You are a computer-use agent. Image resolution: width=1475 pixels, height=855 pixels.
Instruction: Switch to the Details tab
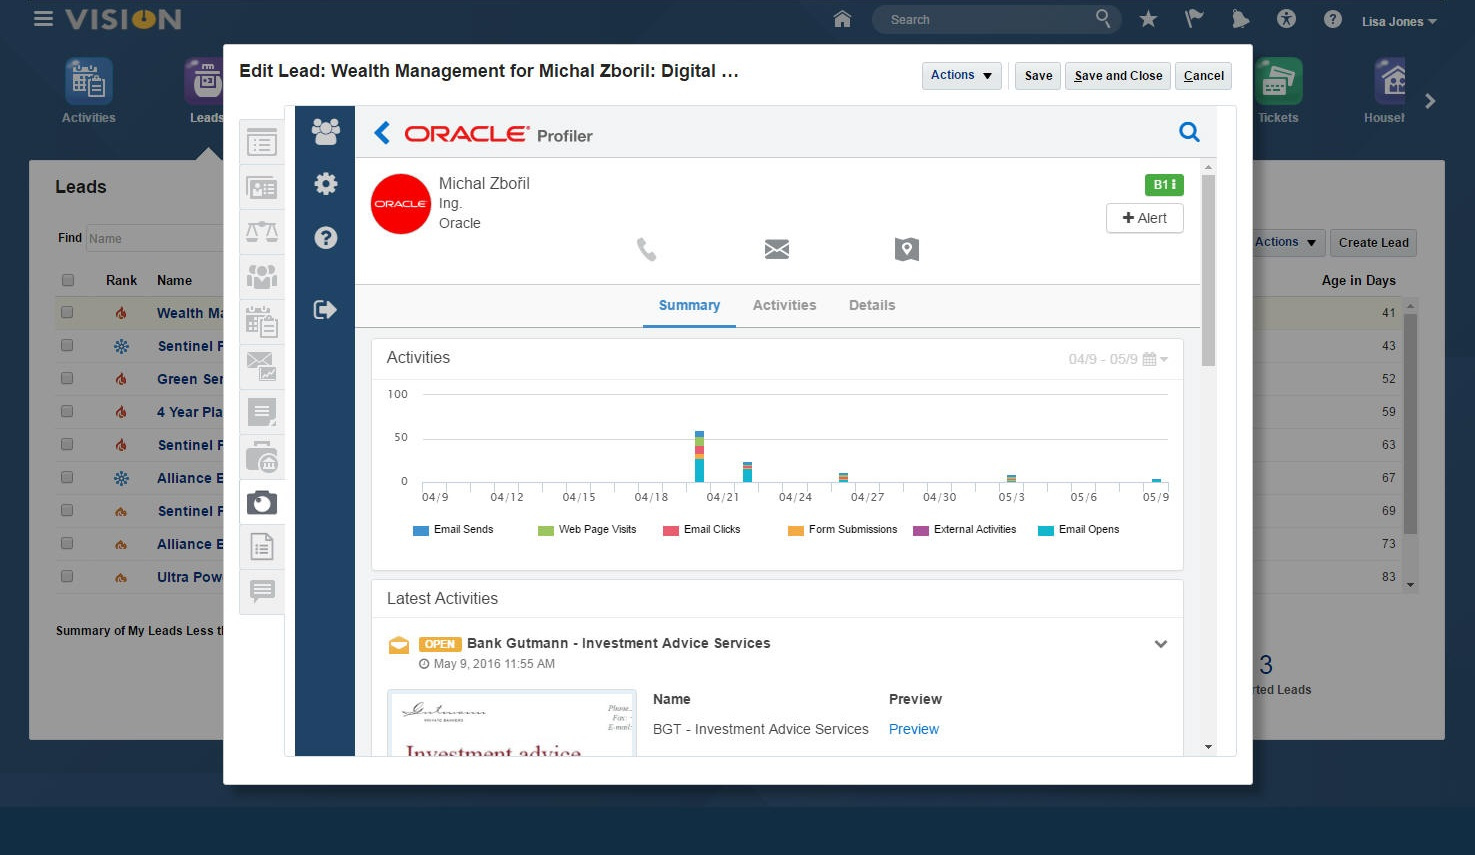tap(872, 306)
